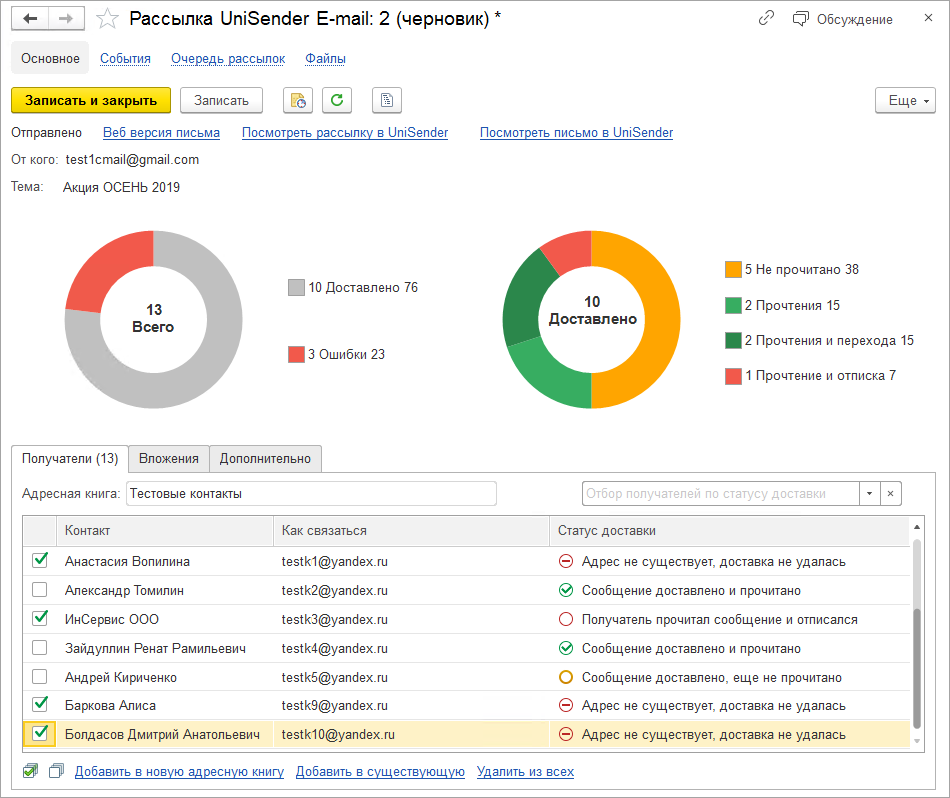Check all recipients with the green checkboxes icon
Image resolution: width=950 pixels, height=798 pixels.
coord(30,771)
